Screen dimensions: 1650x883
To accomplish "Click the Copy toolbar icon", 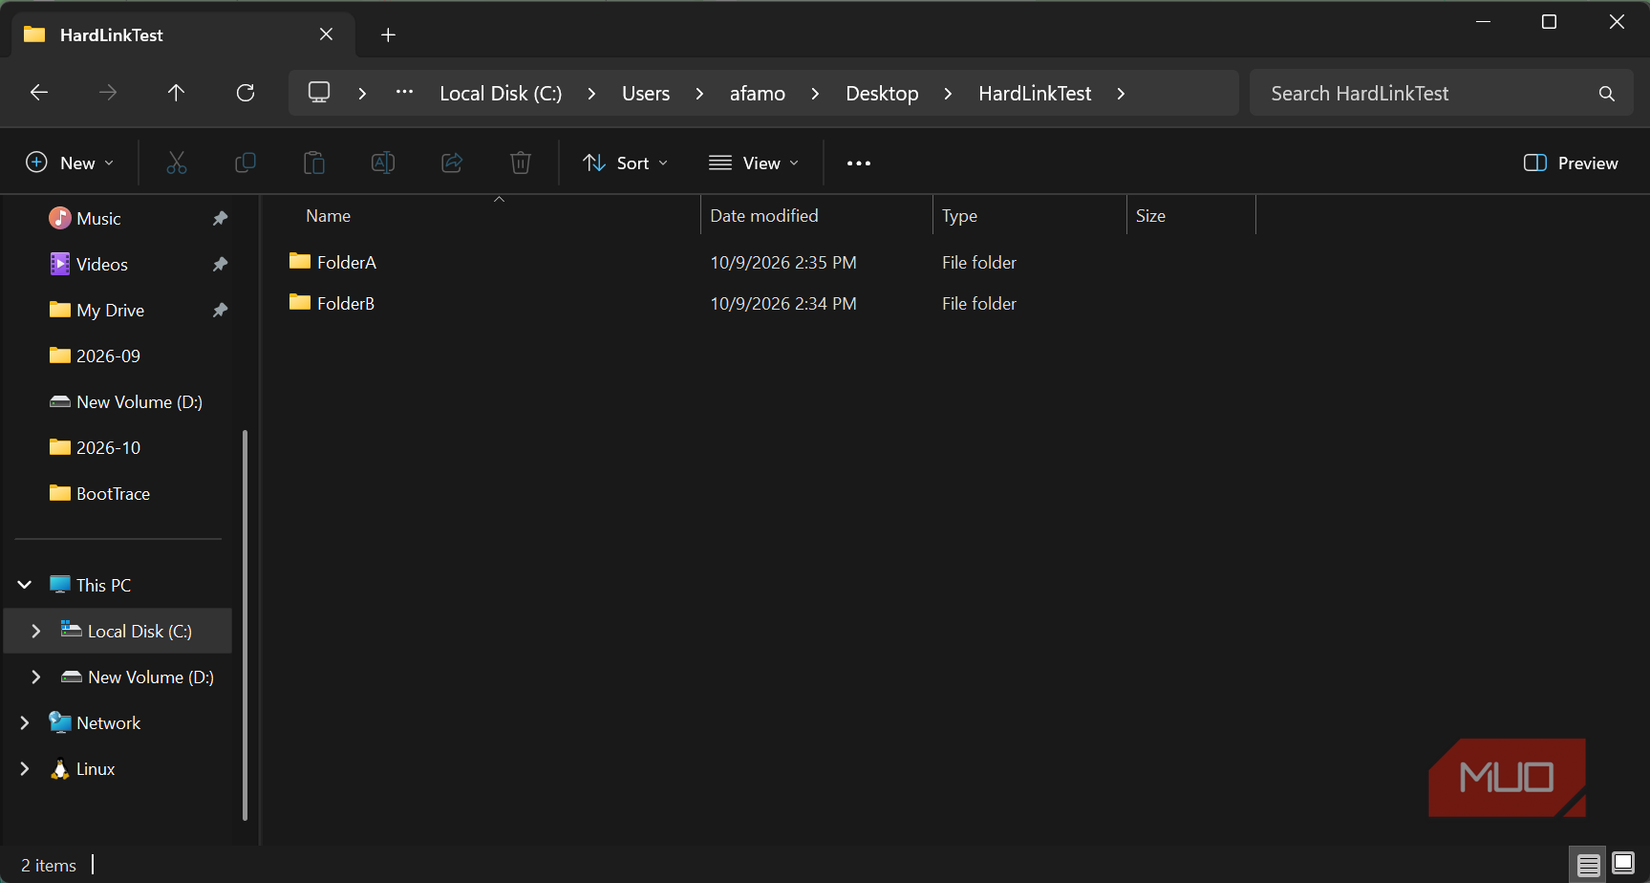I will pyautogui.click(x=245, y=163).
